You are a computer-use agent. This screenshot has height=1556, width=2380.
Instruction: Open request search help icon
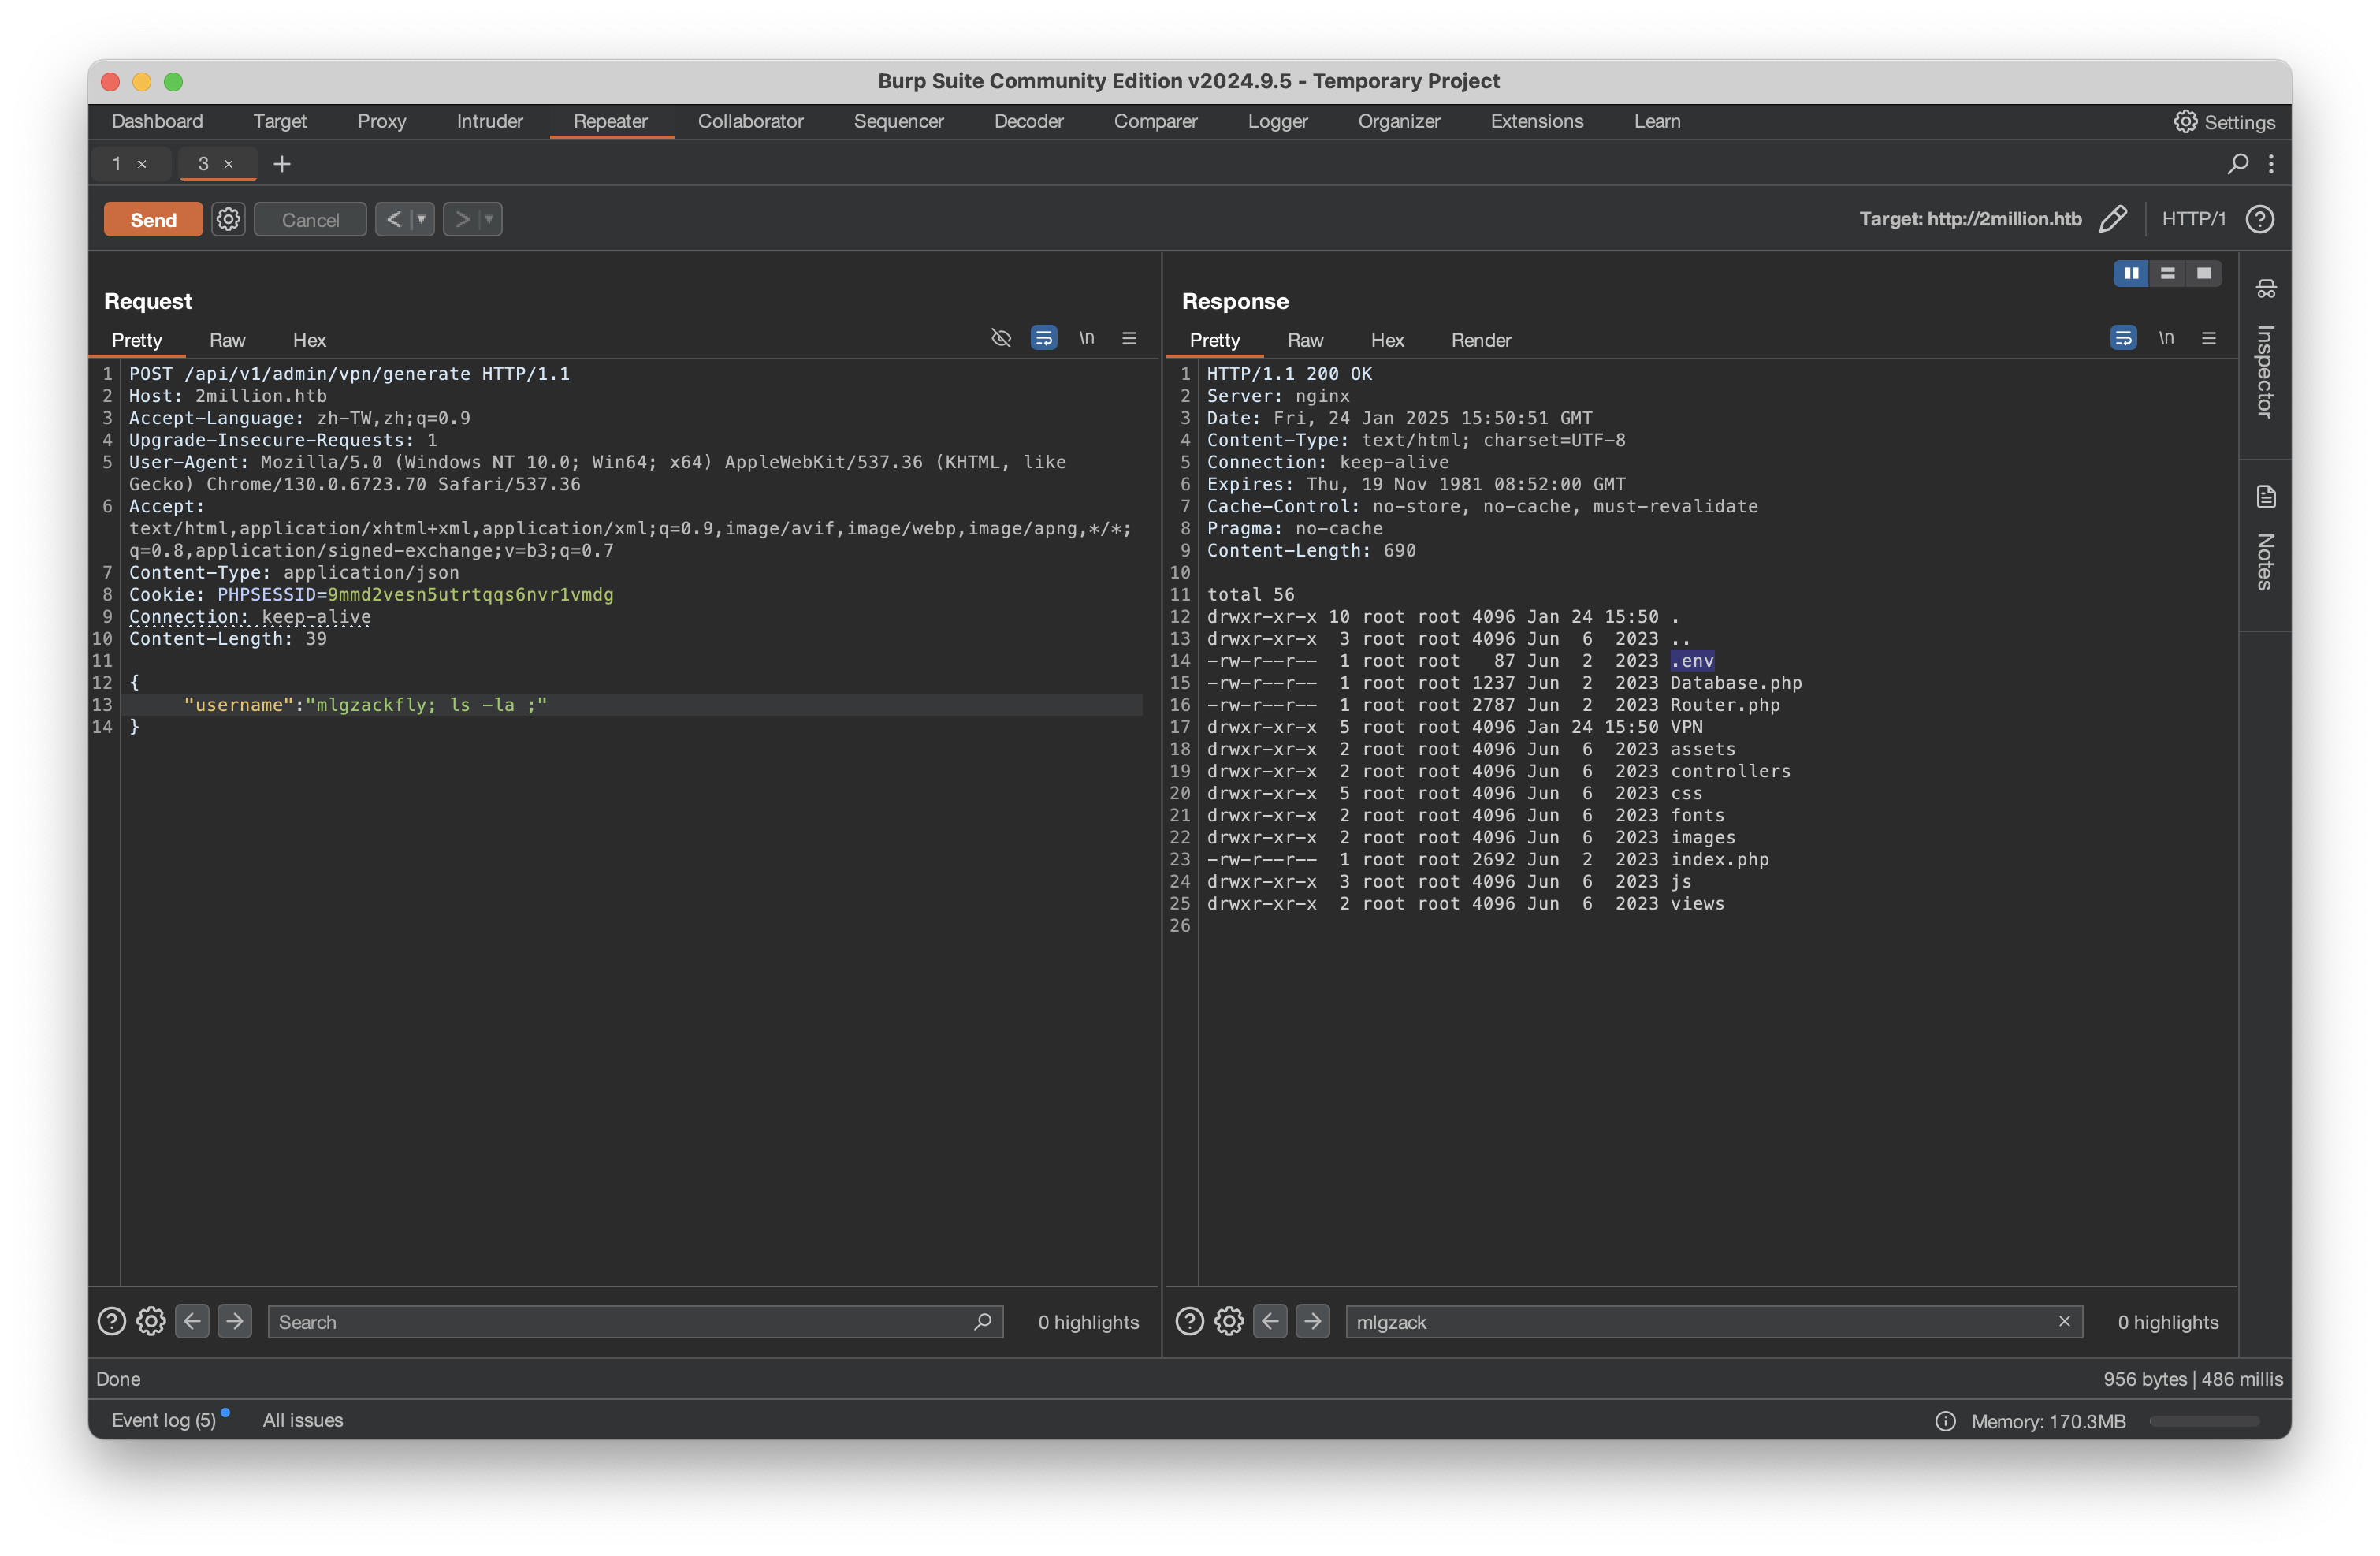(x=111, y=1322)
